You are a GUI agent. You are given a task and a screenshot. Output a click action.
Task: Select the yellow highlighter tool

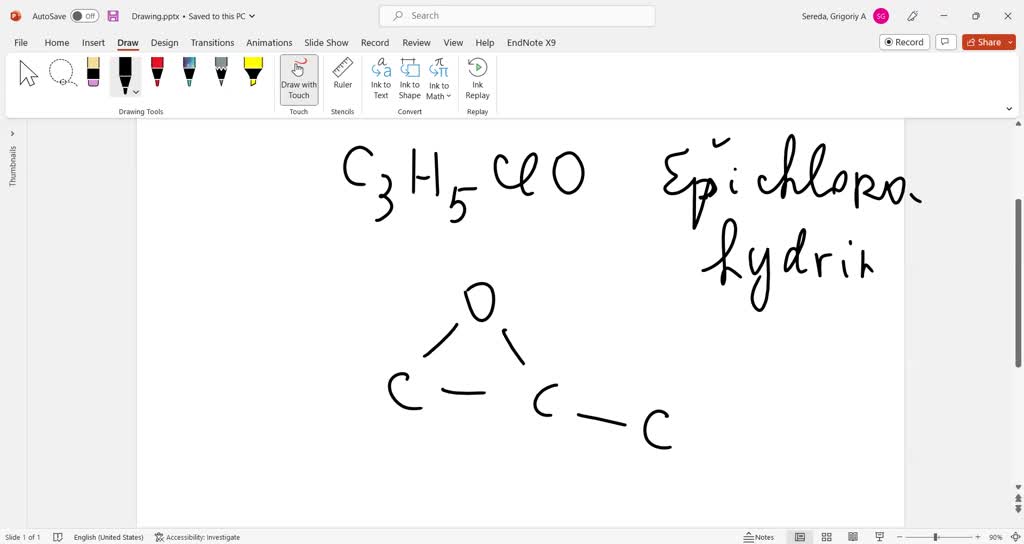(253, 72)
